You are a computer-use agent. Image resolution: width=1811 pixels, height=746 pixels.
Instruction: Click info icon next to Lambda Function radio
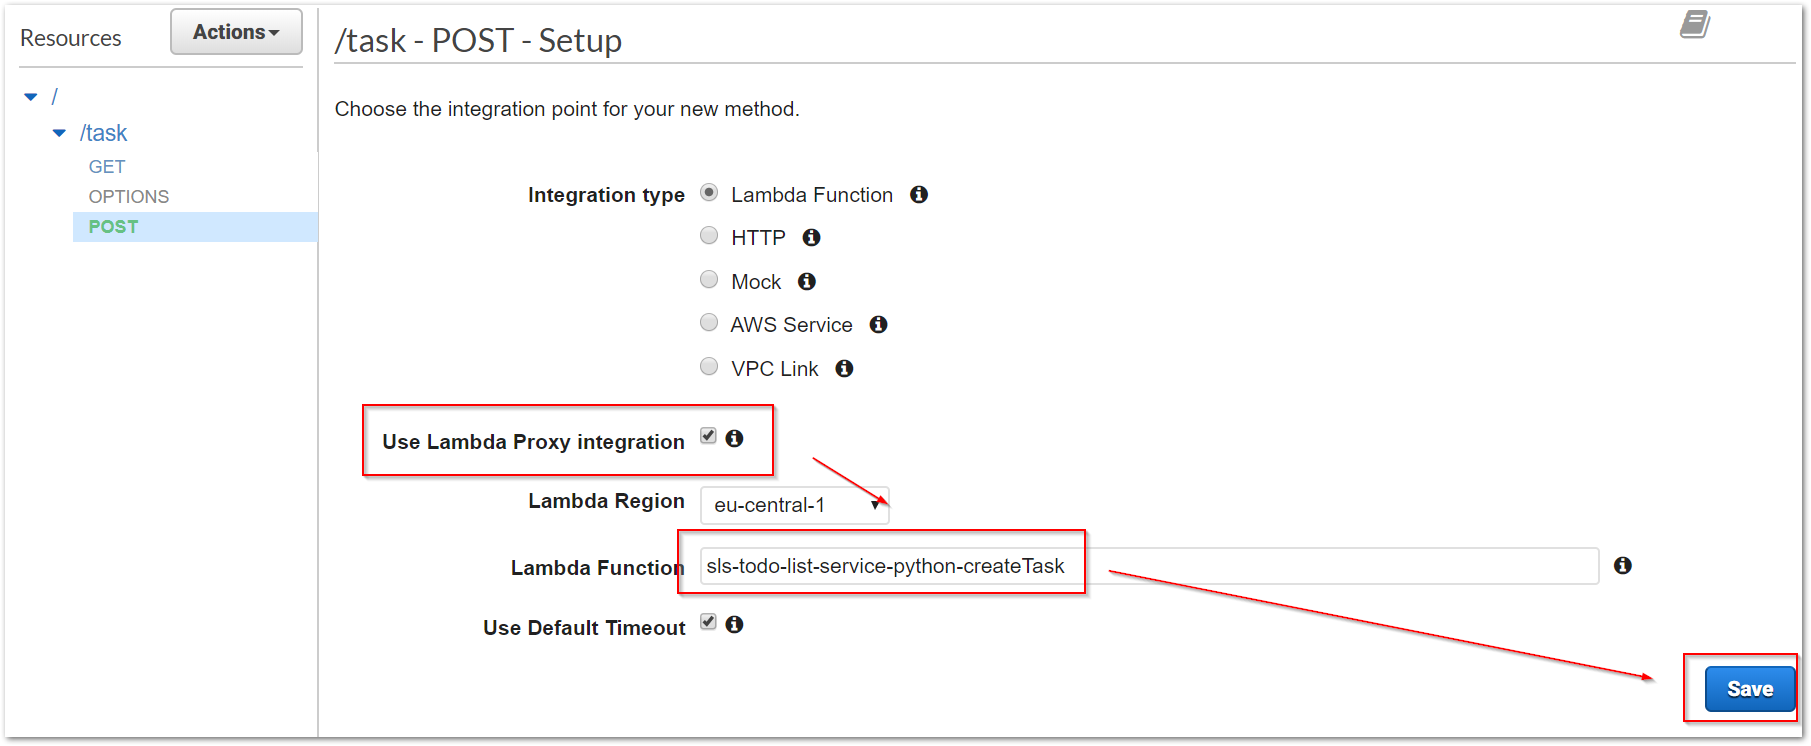coord(919,194)
